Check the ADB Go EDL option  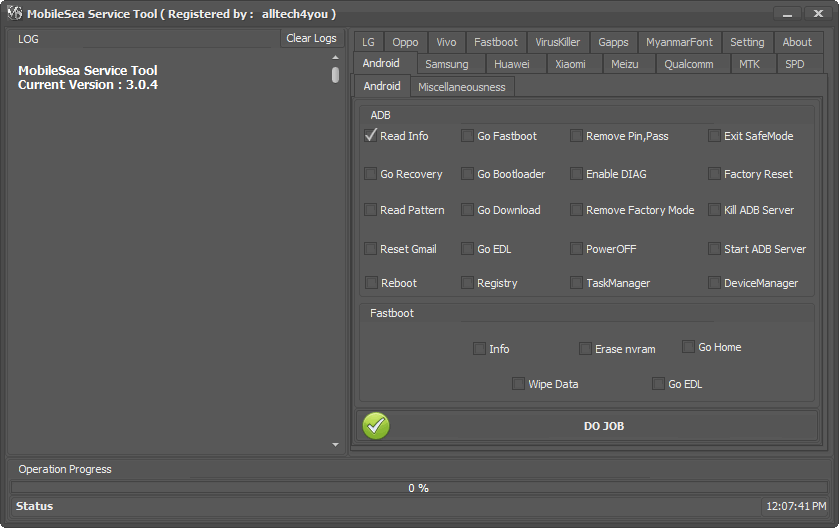click(x=467, y=249)
